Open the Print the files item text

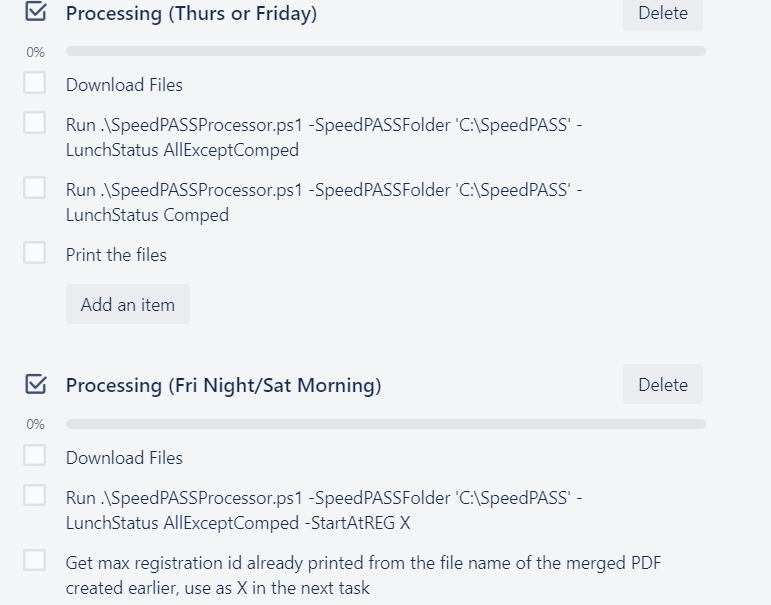[116, 255]
